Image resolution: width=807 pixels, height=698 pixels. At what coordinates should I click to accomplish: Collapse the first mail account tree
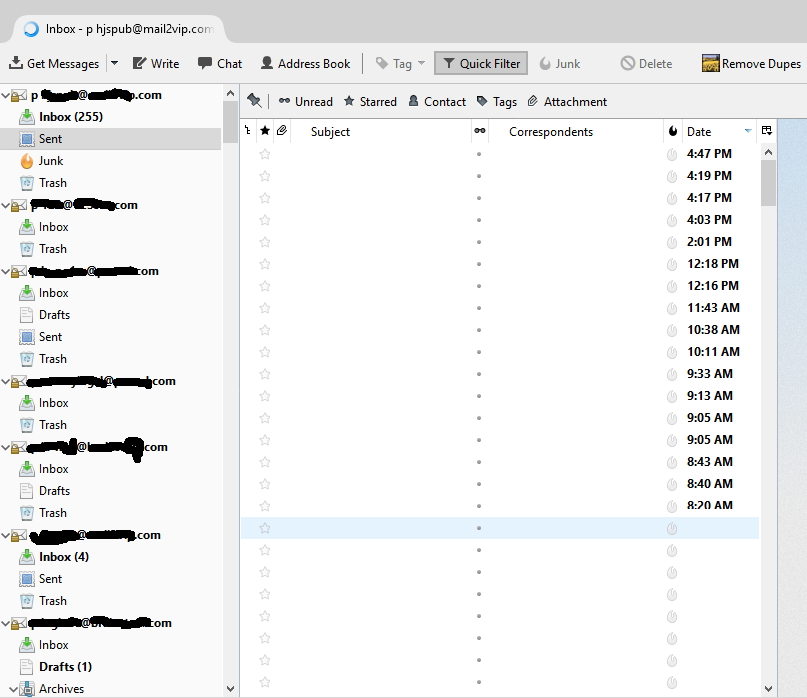pyautogui.click(x=6, y=96)
